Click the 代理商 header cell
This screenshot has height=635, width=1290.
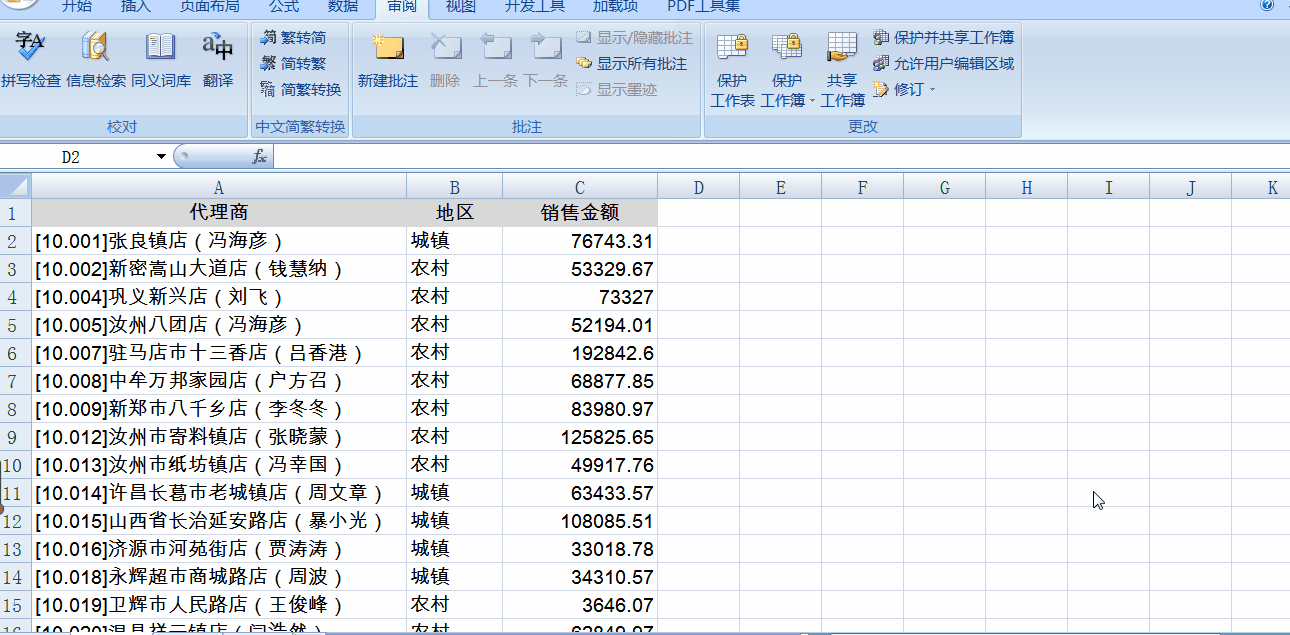click(219, 213)
